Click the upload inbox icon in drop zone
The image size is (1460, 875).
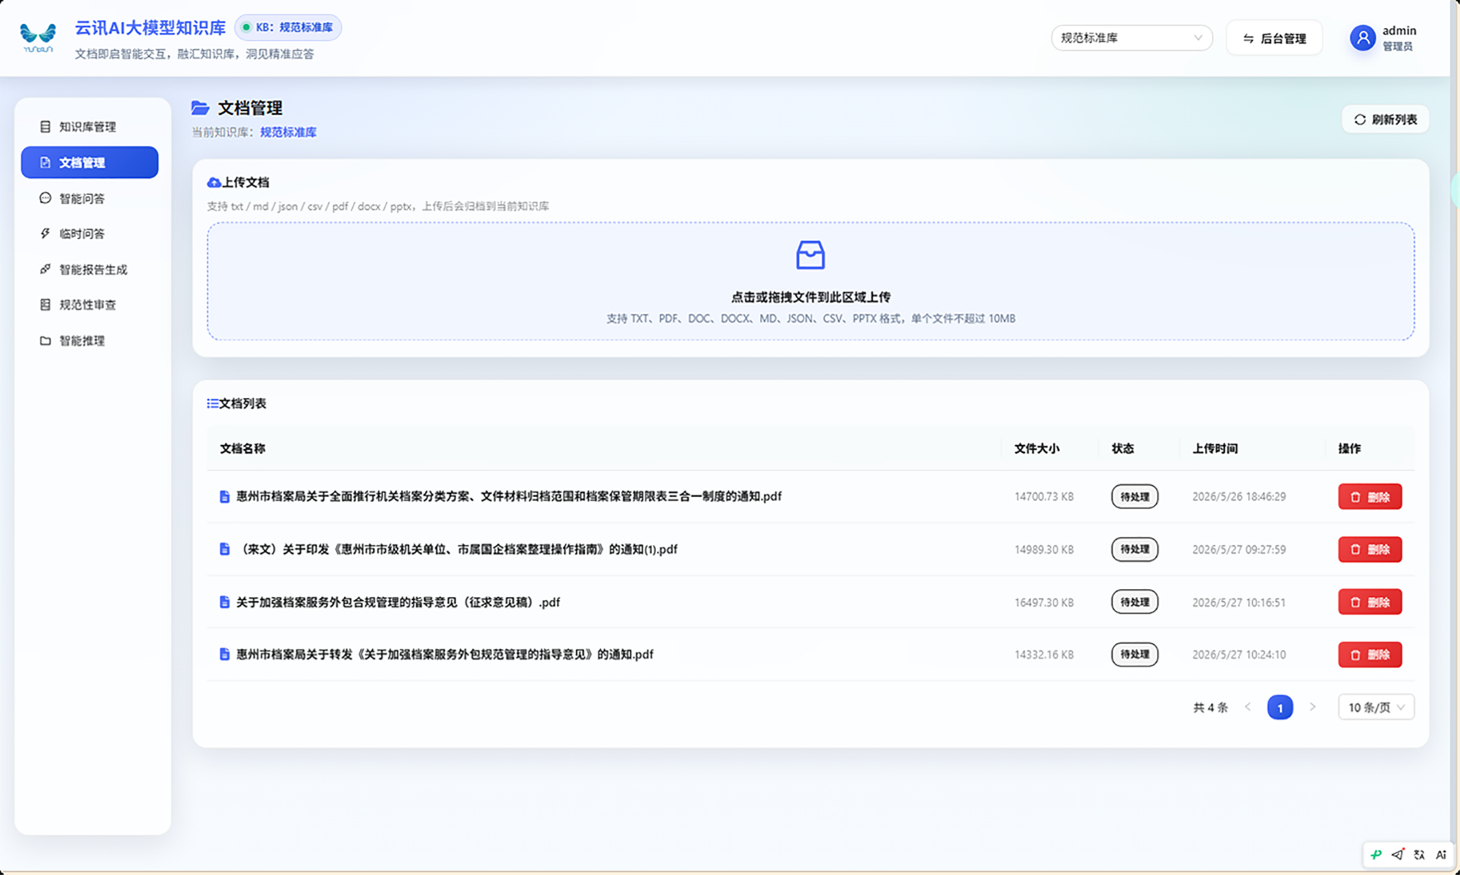point(810,255)
